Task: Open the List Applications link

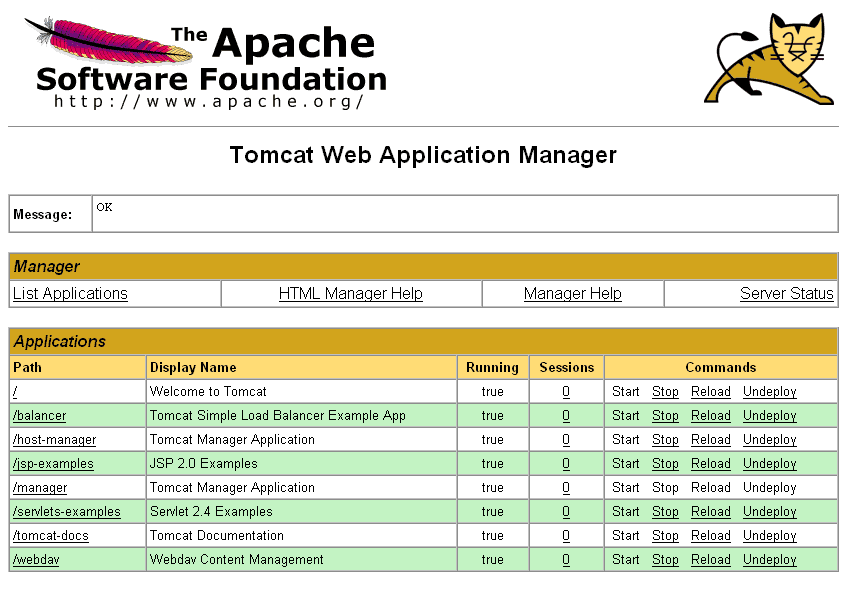Action: [x=70, y=293]
